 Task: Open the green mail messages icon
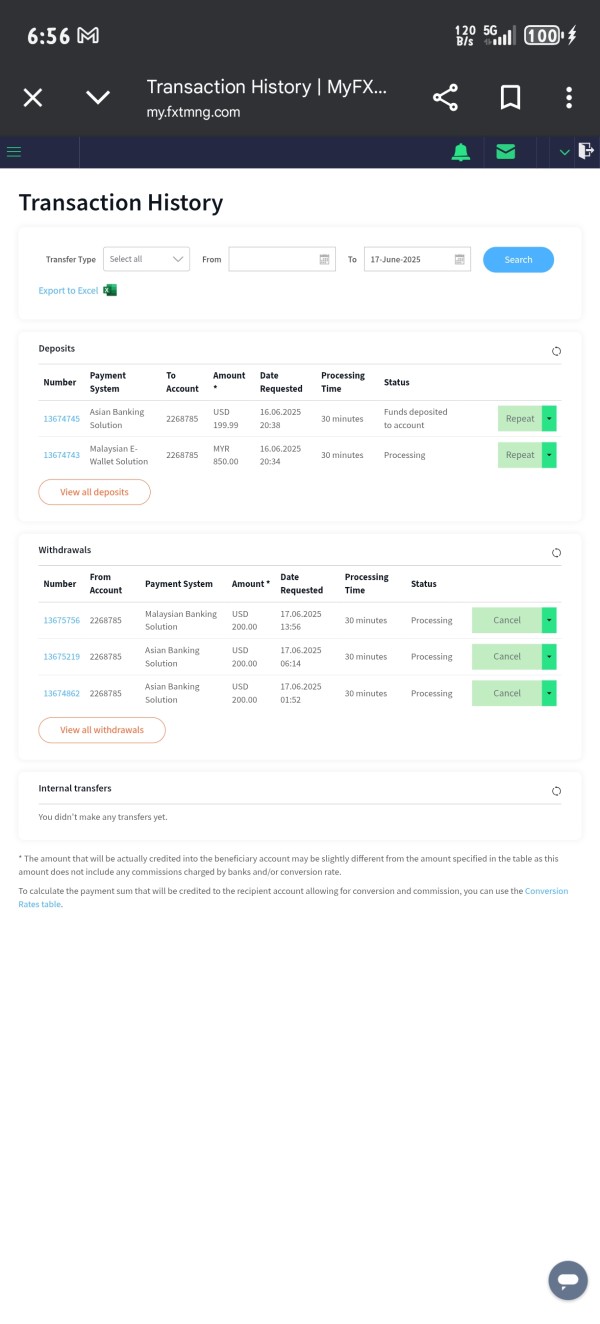pos(506,152)
